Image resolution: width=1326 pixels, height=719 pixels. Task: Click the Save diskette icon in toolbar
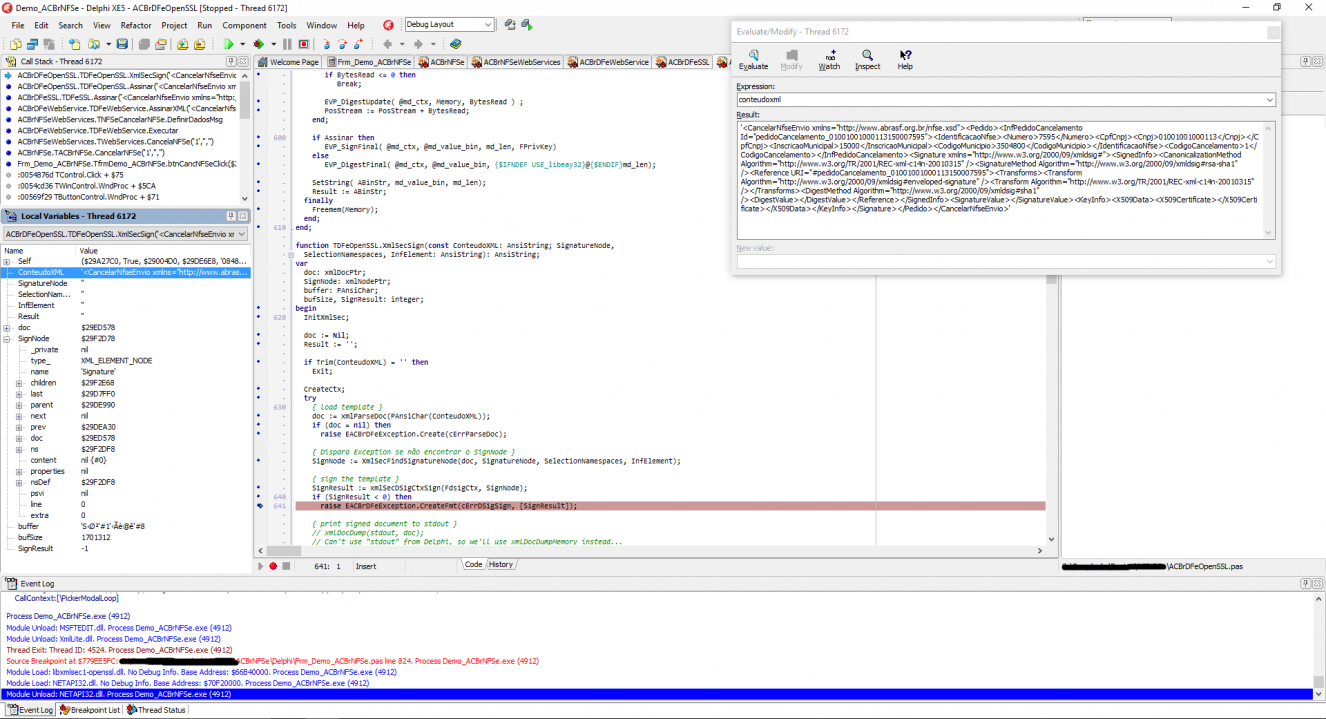122,44
